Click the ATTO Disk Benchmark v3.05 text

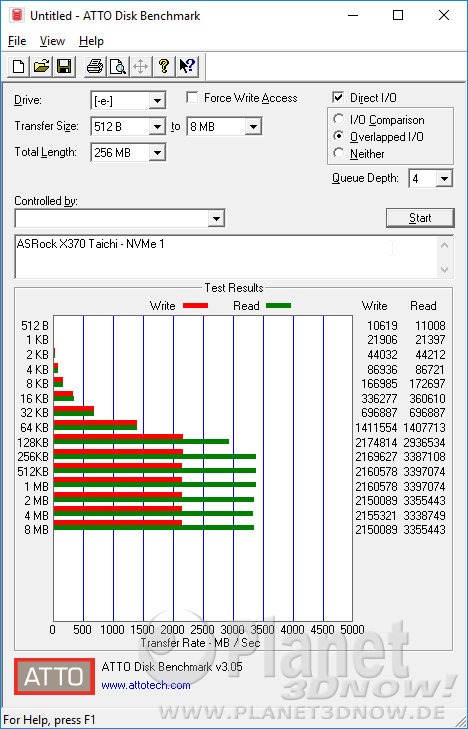[172, 667]
